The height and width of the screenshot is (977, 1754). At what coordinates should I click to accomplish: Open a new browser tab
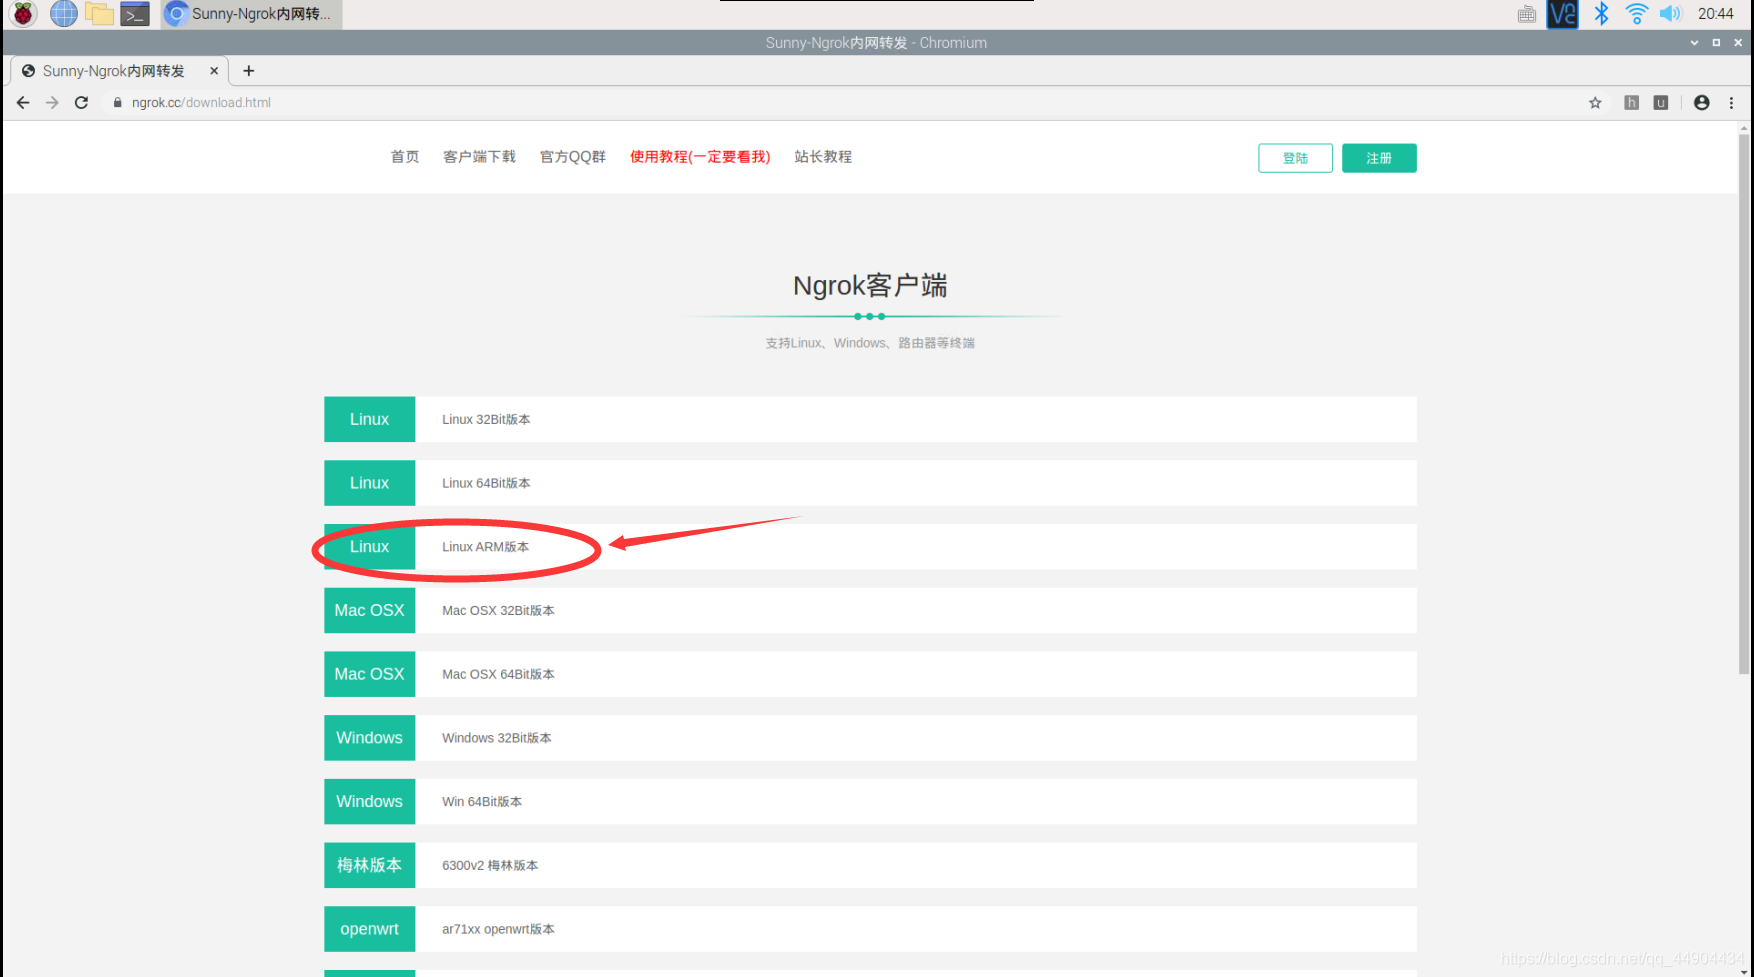(x=249, y=71)
